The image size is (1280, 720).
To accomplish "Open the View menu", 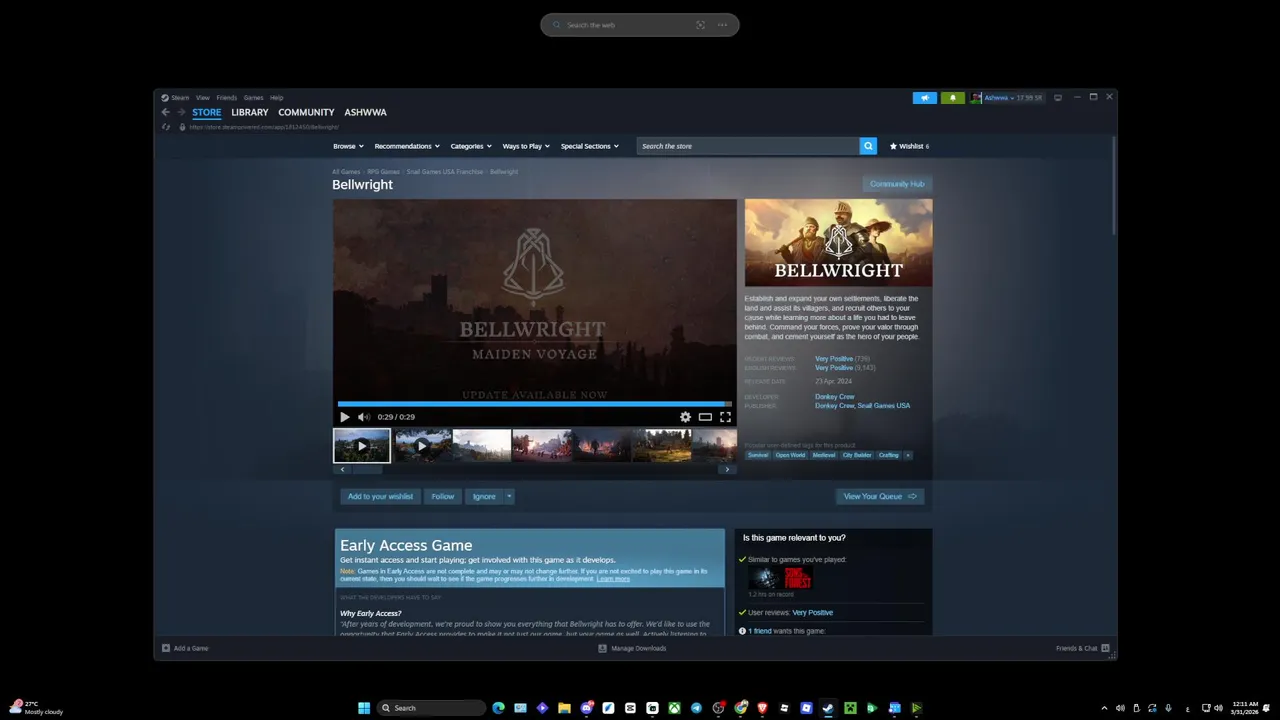I will 203,98.
